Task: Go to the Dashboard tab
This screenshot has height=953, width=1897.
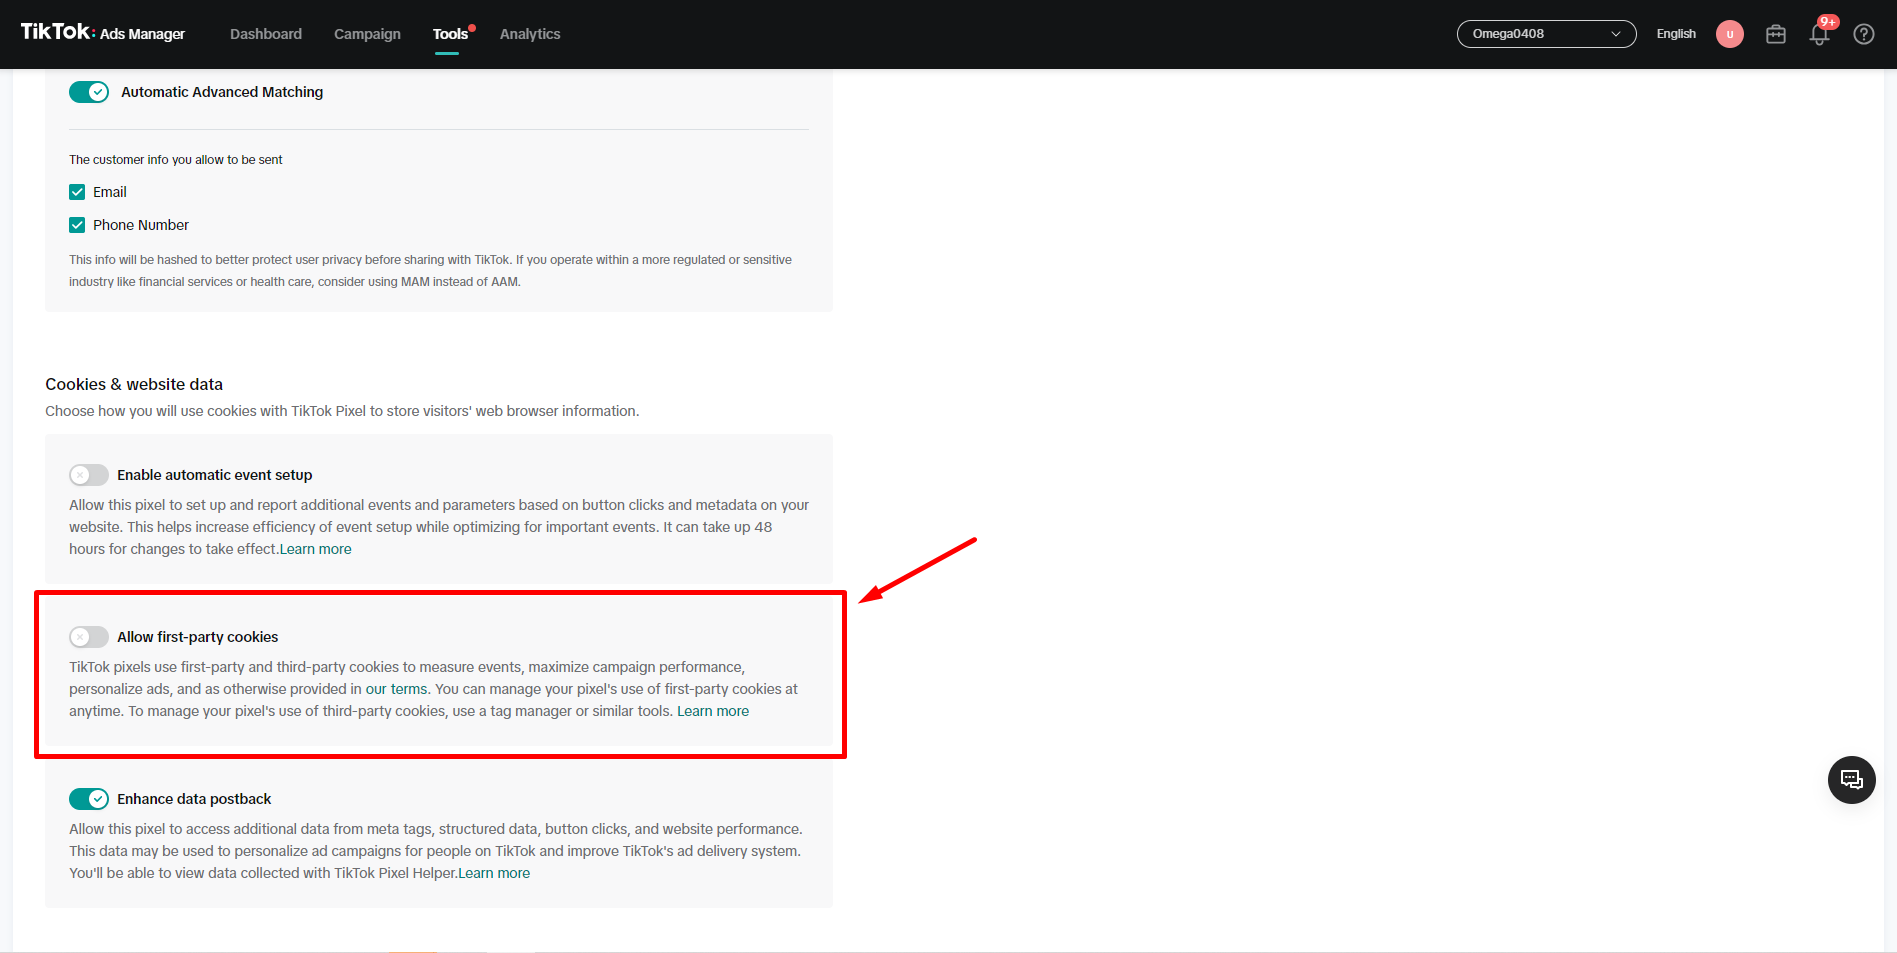Action: (x=266, y=34)
